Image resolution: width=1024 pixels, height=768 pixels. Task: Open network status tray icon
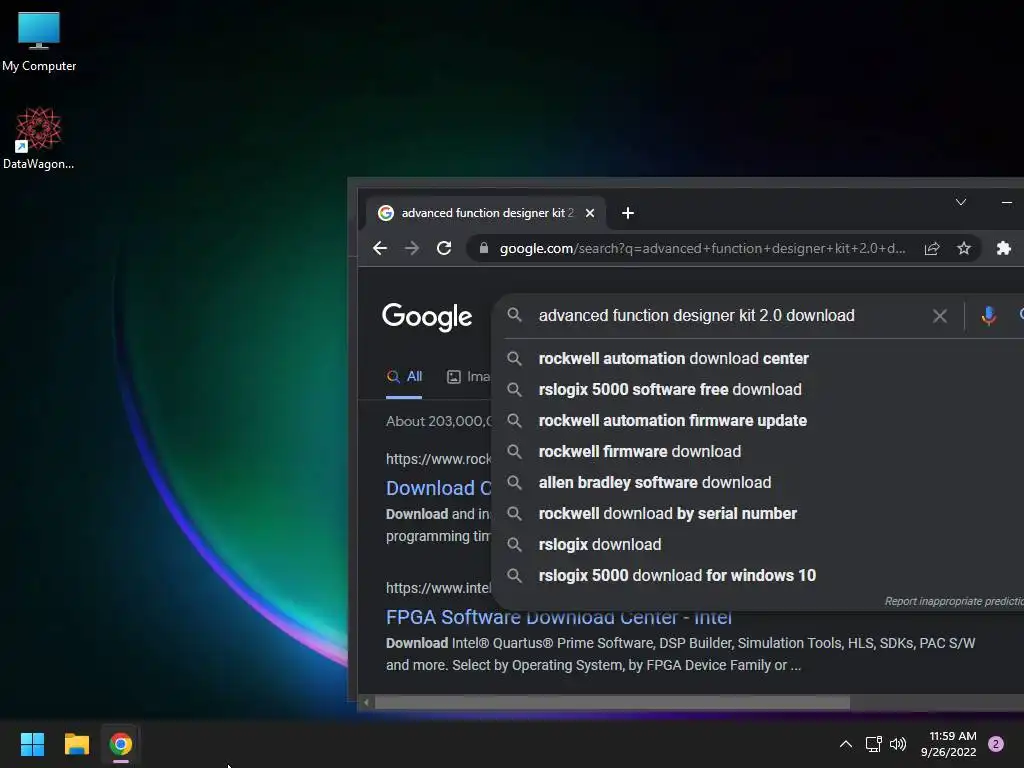pyautogui.click(x=873, y=744)
